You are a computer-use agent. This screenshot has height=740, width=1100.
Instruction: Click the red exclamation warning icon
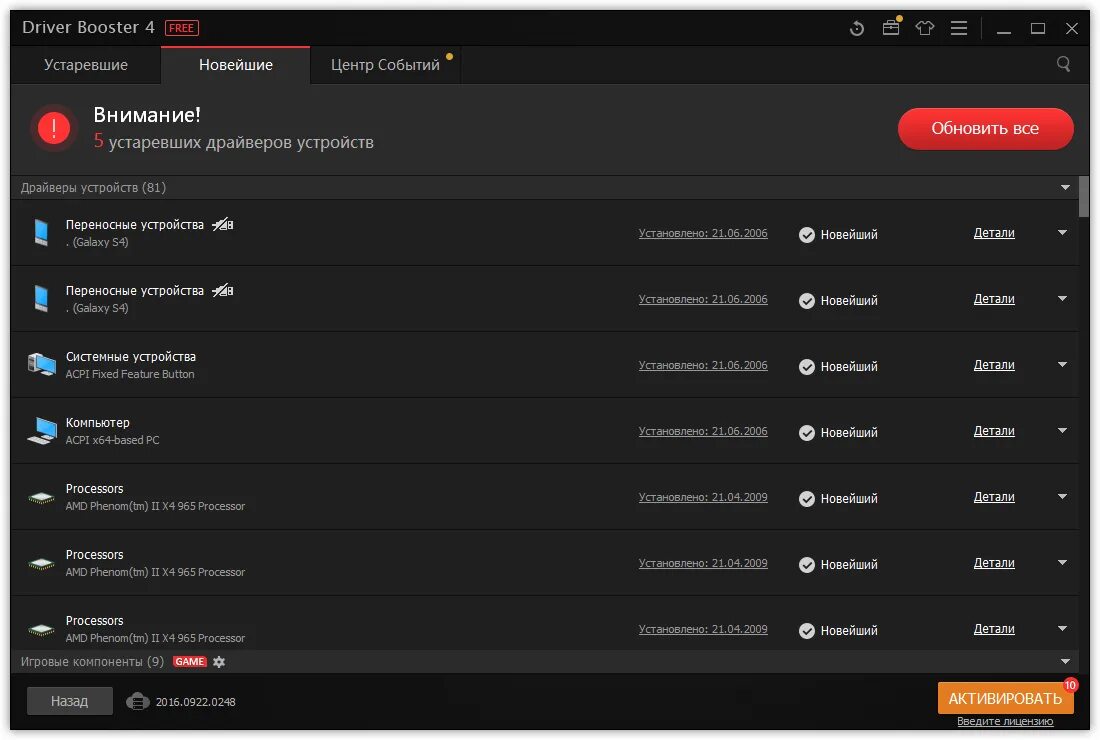pyautogui.click(x=54, y=128)
